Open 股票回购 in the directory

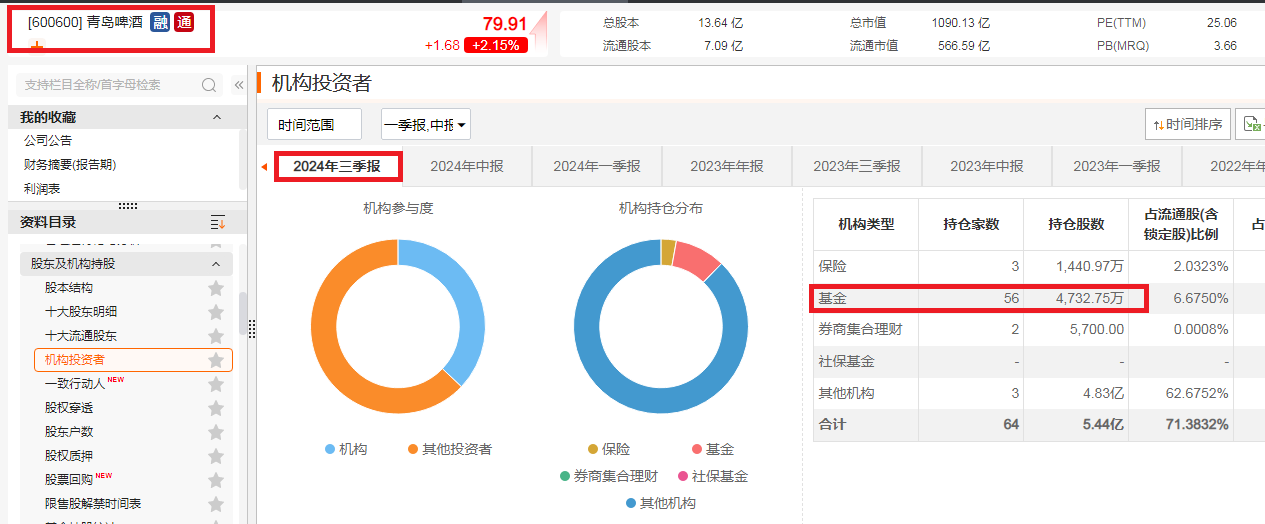tap(69, 480)
